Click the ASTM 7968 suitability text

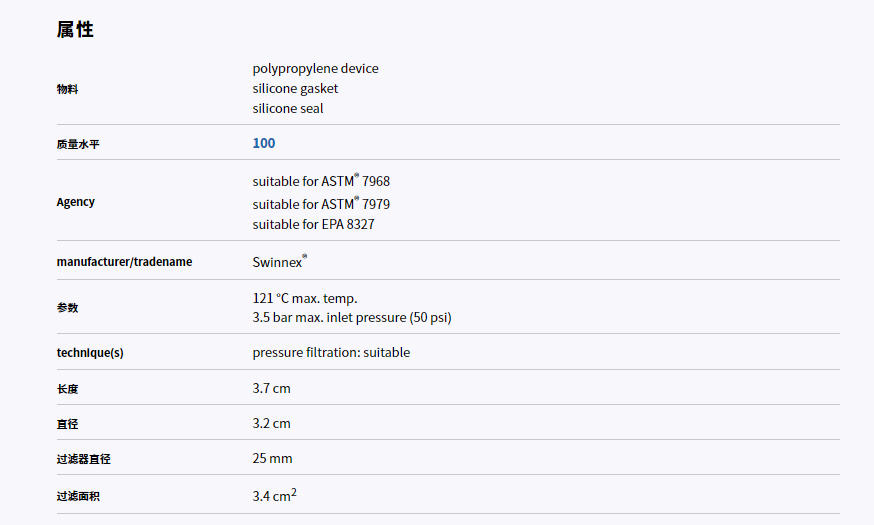[x=321, y=182]
